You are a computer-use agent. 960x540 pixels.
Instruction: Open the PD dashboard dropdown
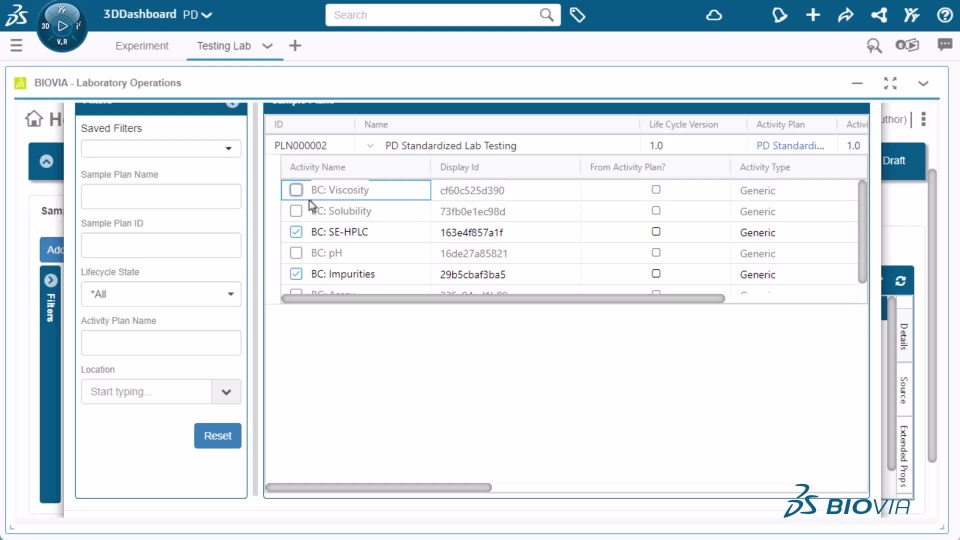[x=207, y=15]
